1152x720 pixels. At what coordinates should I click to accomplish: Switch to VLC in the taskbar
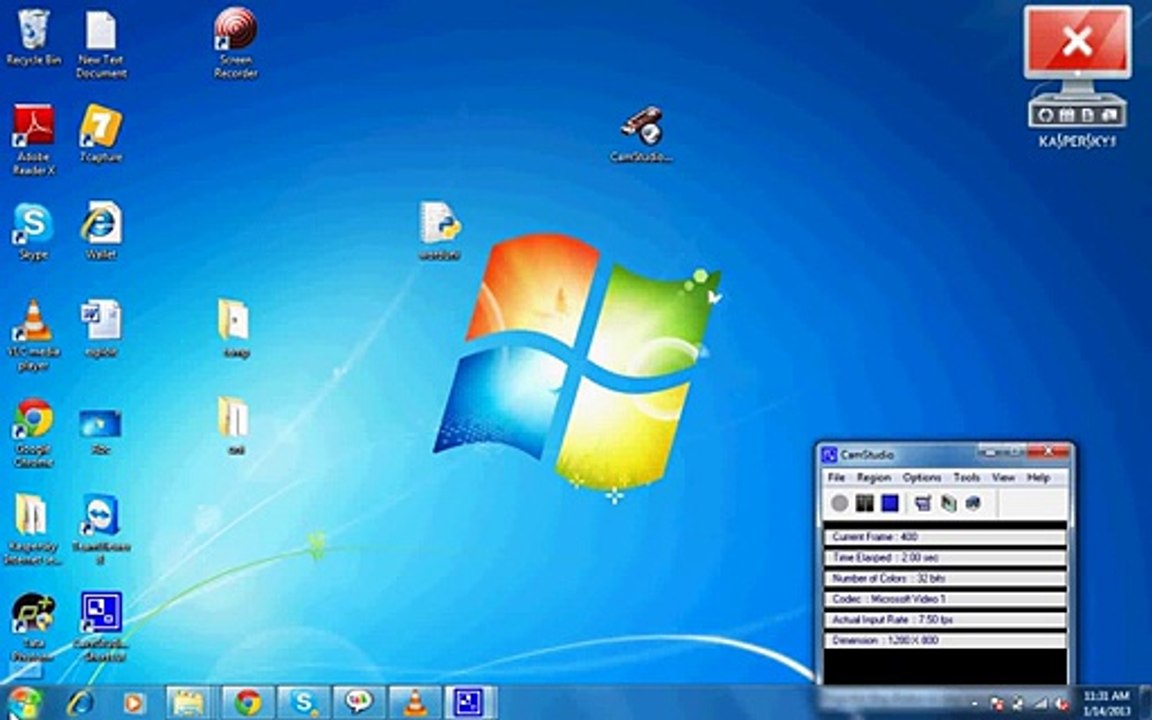(x=415, y=703)
